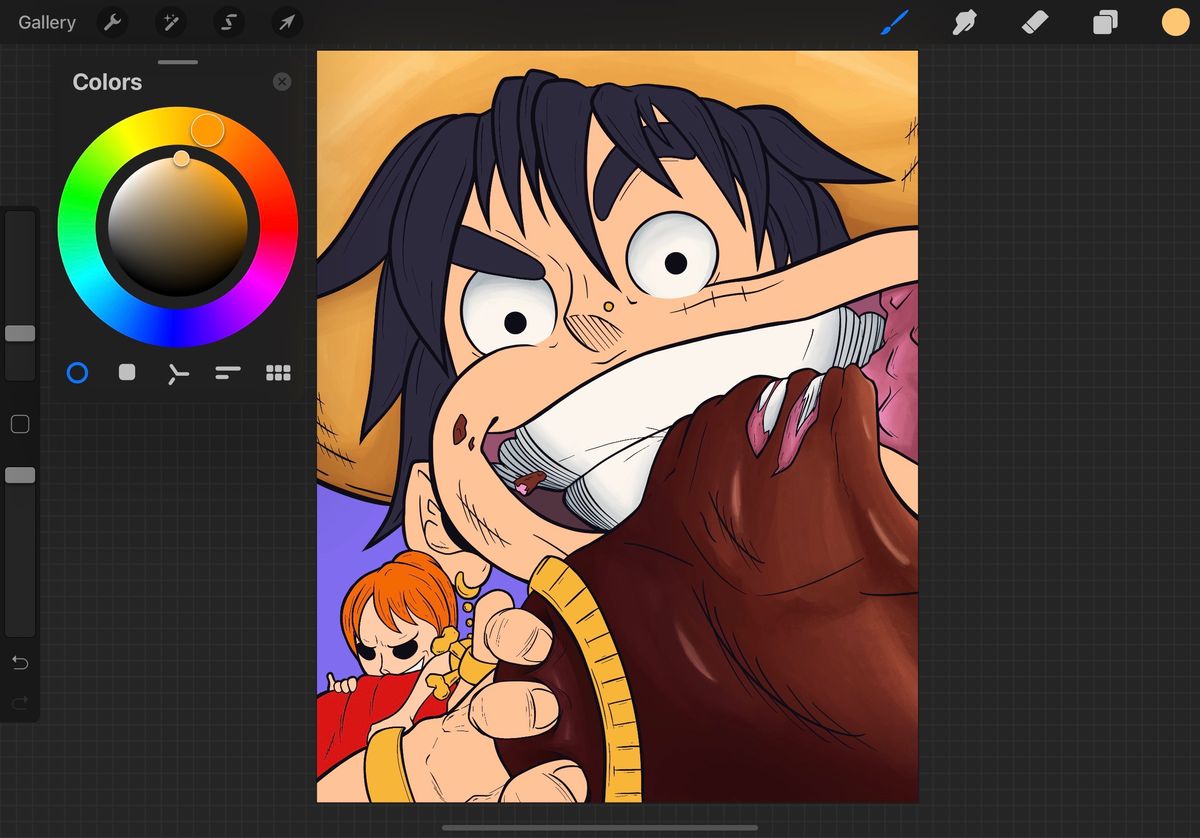Click the brush size slider handle
Screen dimensions: 1200x838
coord(20,333)
